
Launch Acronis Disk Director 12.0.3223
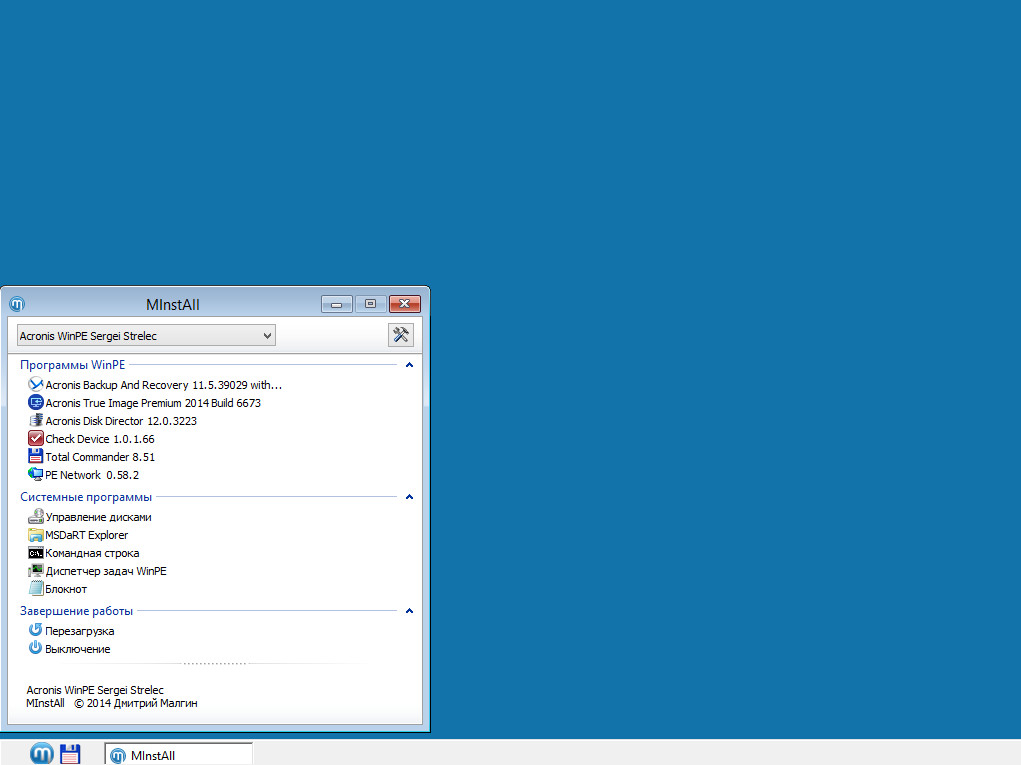[x=121, y=421]
